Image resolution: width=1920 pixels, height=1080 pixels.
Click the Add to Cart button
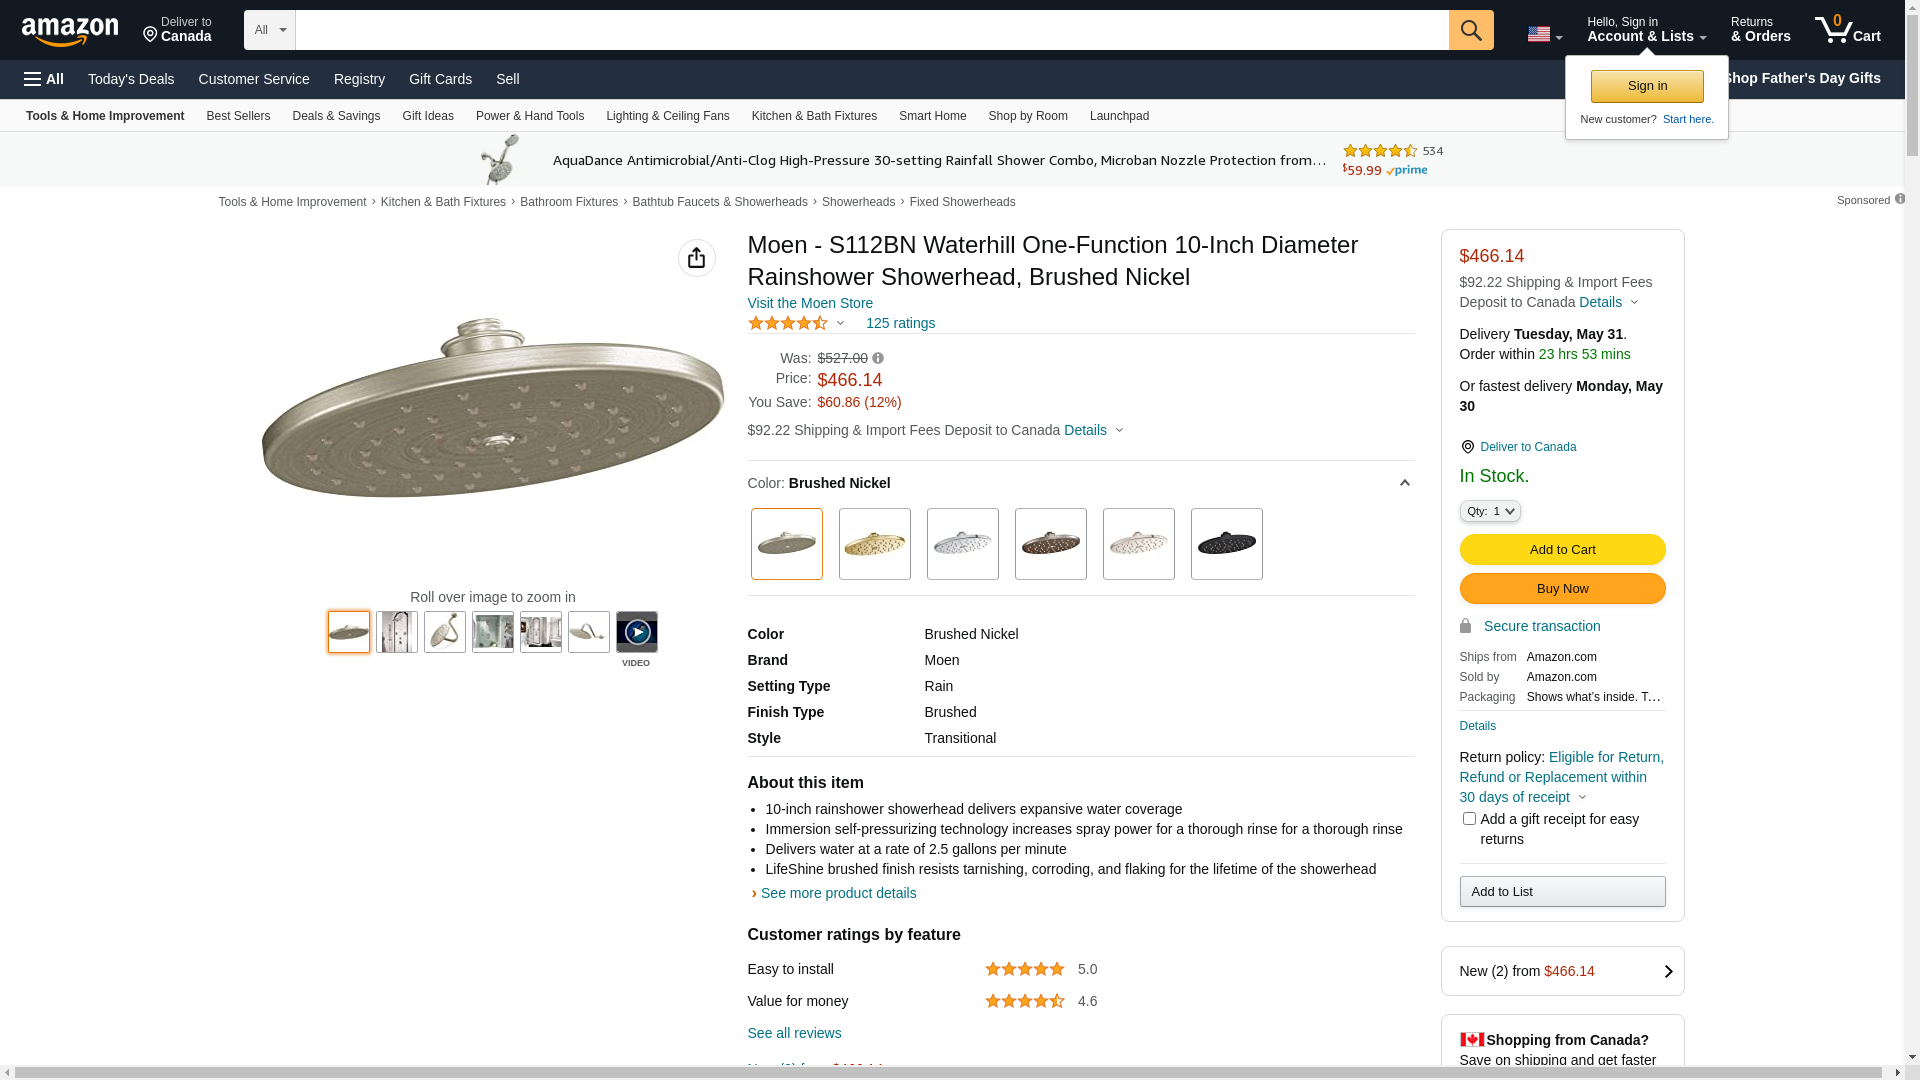[x=1562, y=549]
